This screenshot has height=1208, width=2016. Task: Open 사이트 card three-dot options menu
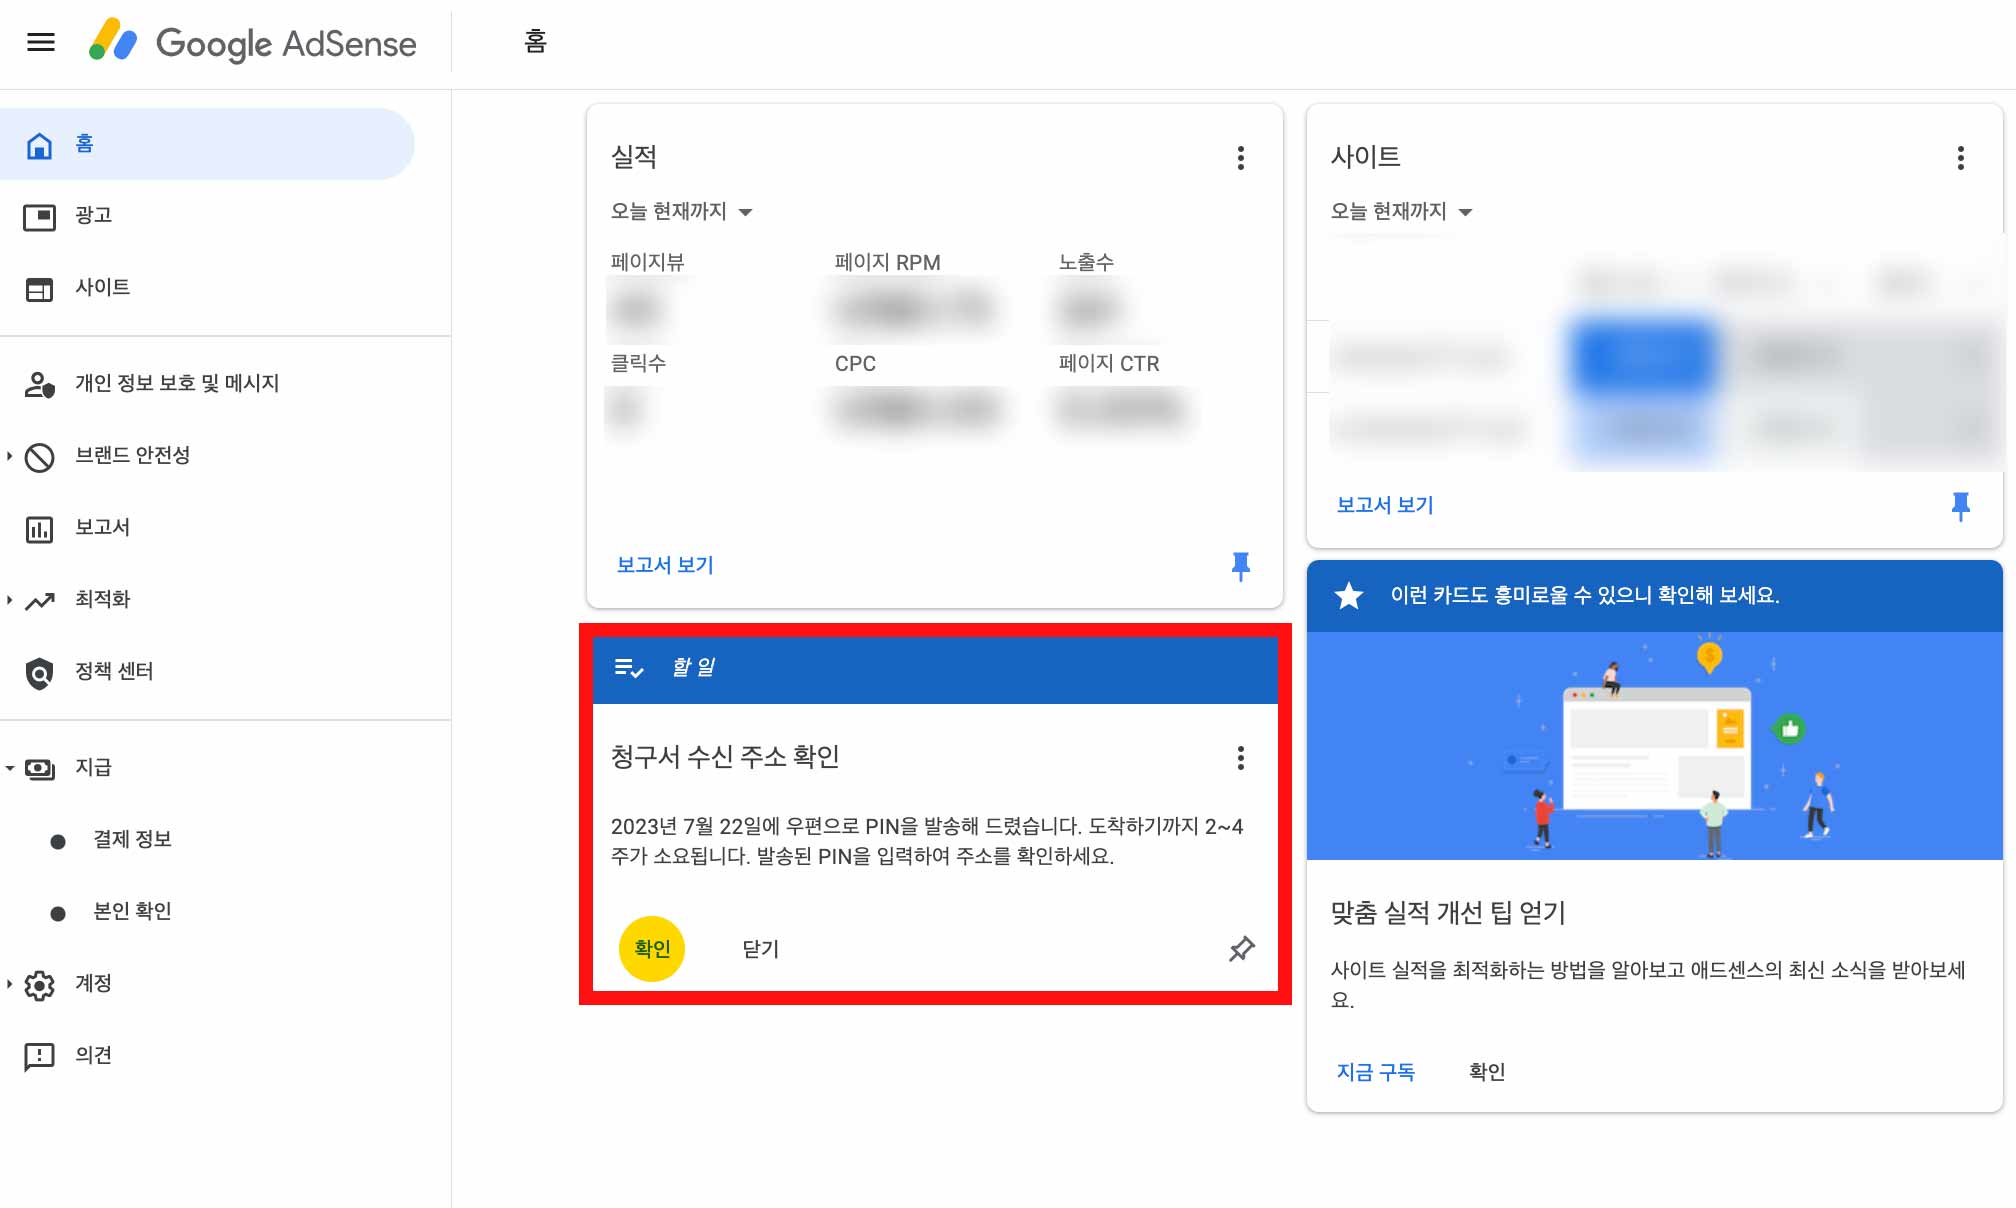[x=1960, y=158]
